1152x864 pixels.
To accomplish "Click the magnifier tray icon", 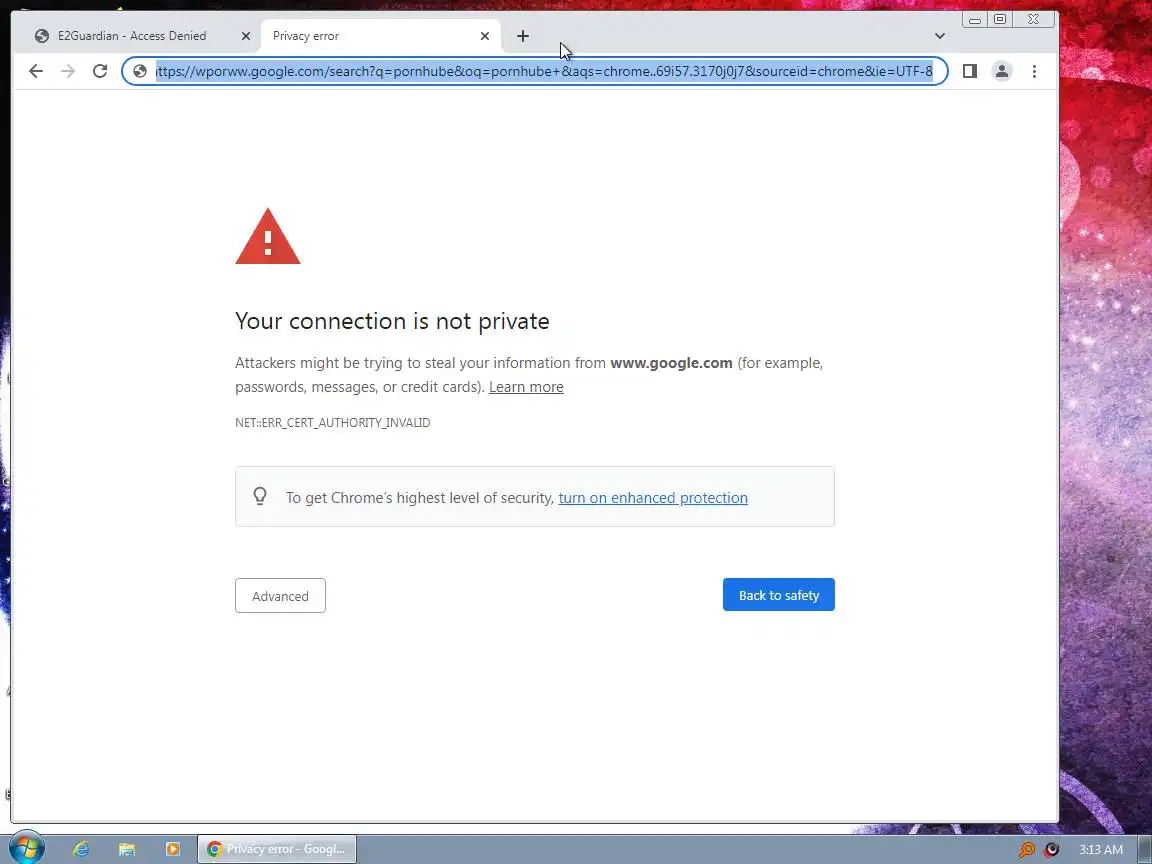I will coord(1026,850).
